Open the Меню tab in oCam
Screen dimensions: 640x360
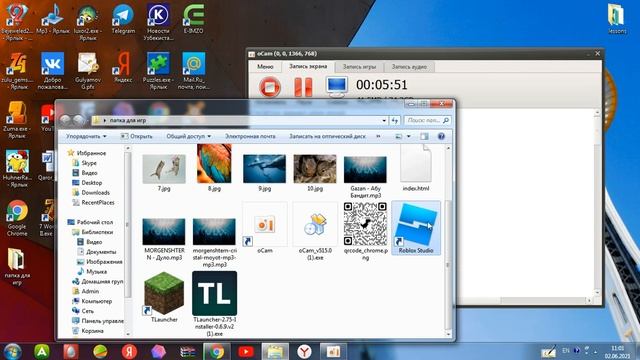pos(265,67)
